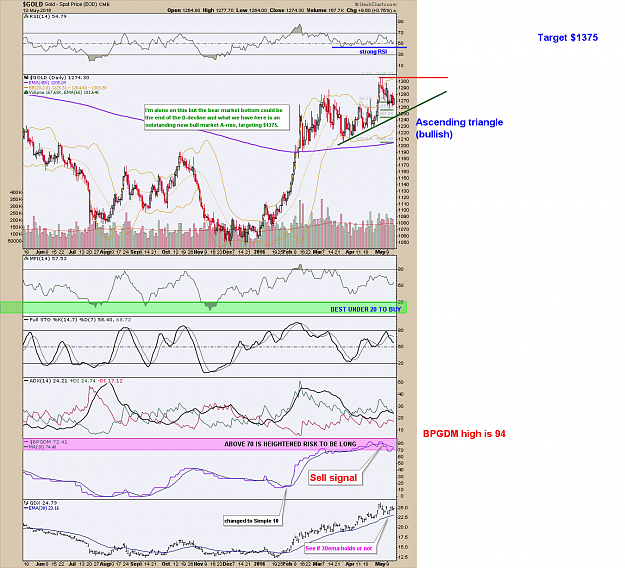This screenshot has width=625, height=568.
Task: Click the $BPGDM 72.41 legend label
Action: (46, 442)
